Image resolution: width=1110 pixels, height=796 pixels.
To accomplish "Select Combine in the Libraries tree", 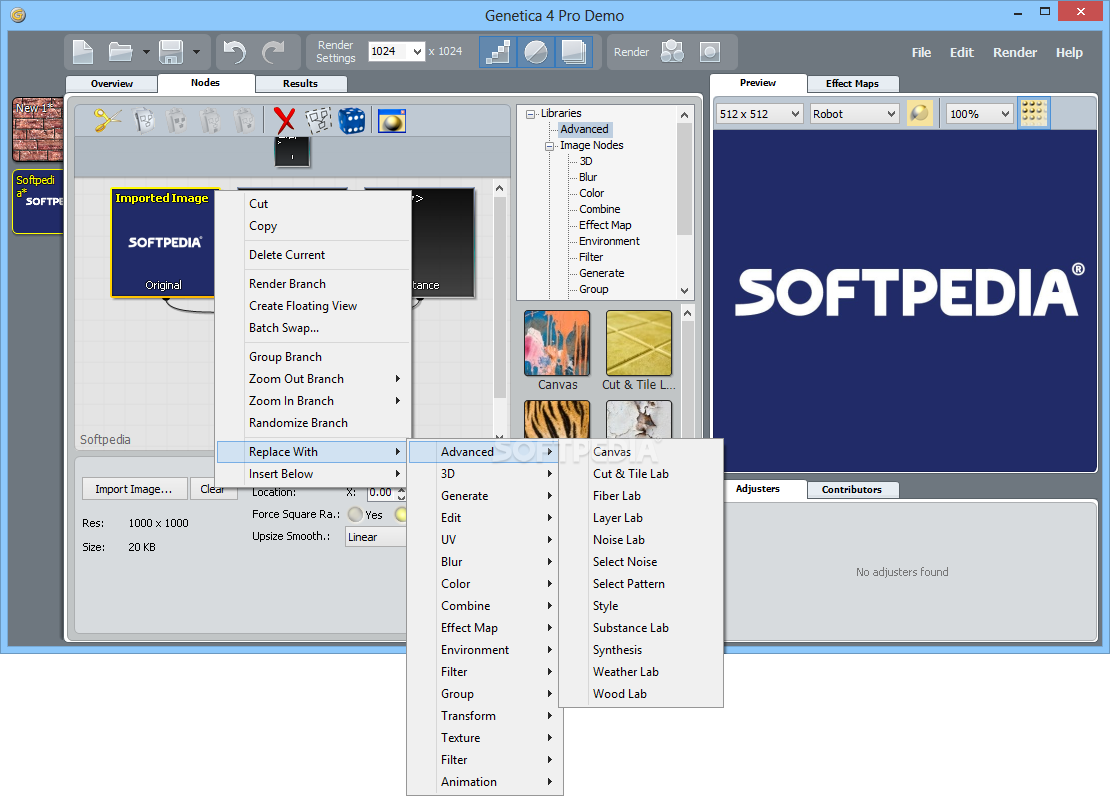I will point(599,209).
